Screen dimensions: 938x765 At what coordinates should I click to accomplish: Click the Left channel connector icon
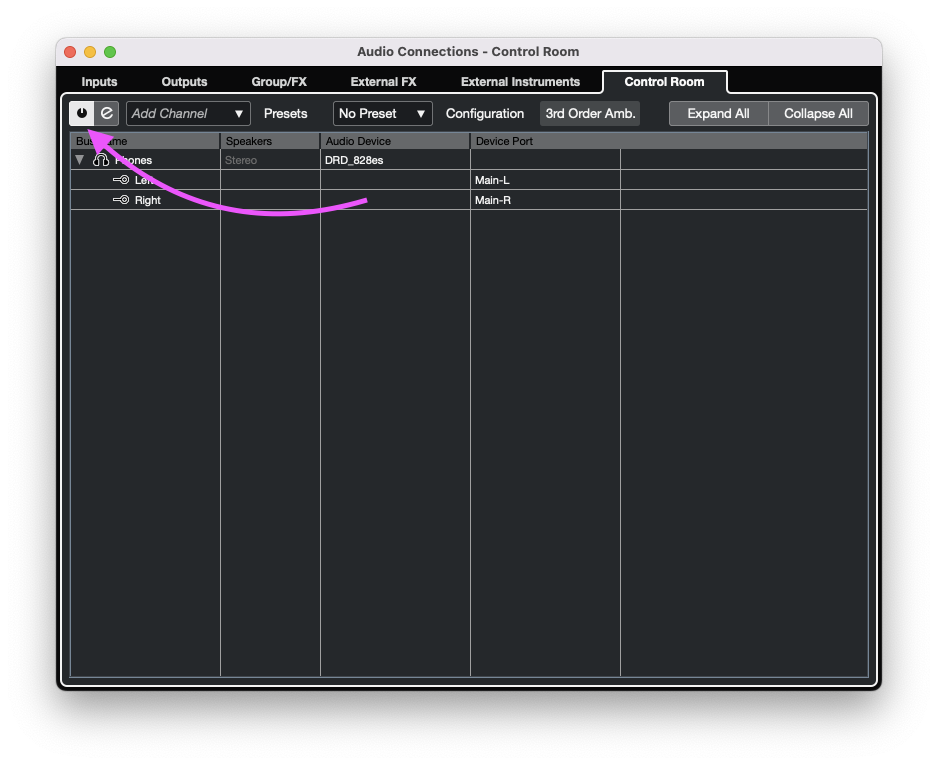[121, 180]
